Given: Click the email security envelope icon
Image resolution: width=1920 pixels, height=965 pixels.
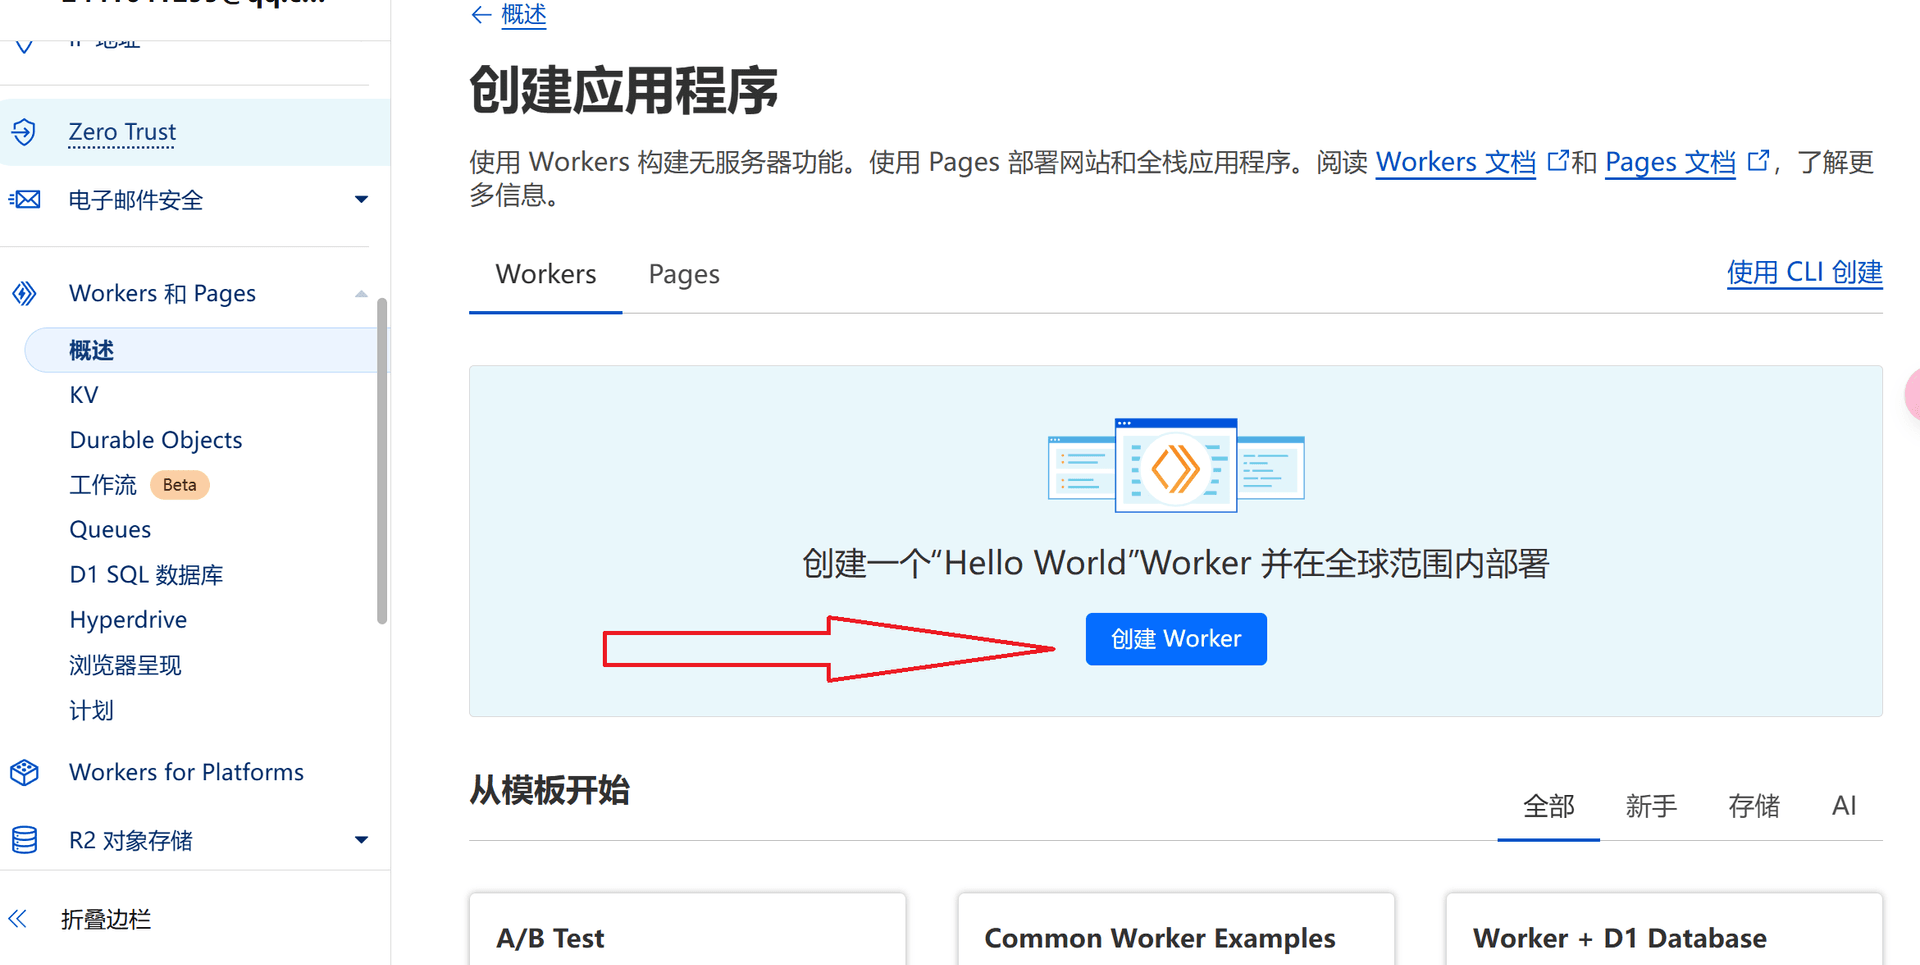Looking at the screenshot, I should [24, 200].
